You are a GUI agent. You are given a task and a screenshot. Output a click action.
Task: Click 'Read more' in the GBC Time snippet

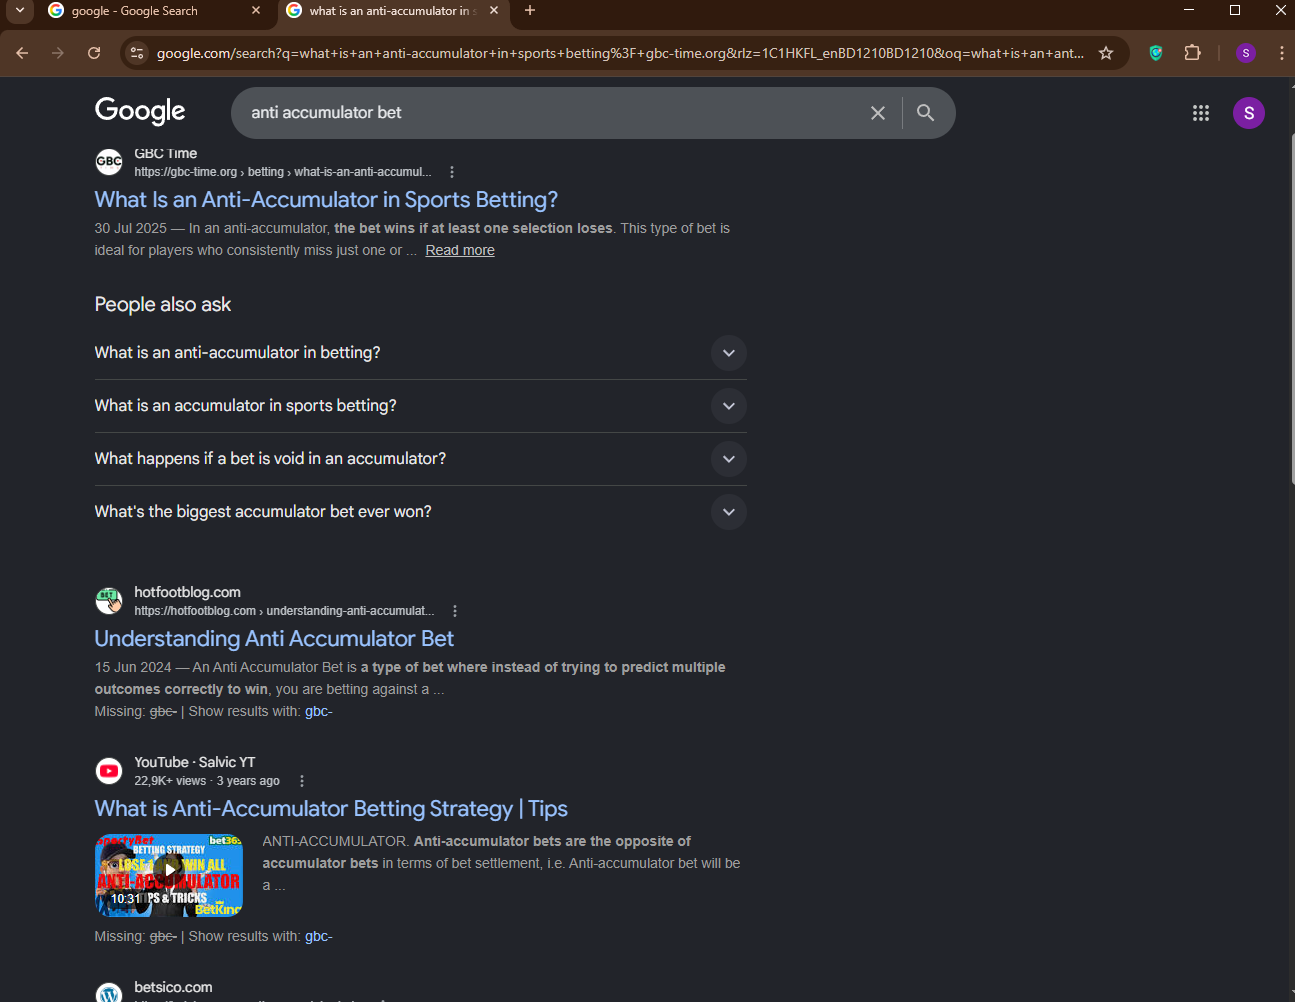[x=460, y=250]
